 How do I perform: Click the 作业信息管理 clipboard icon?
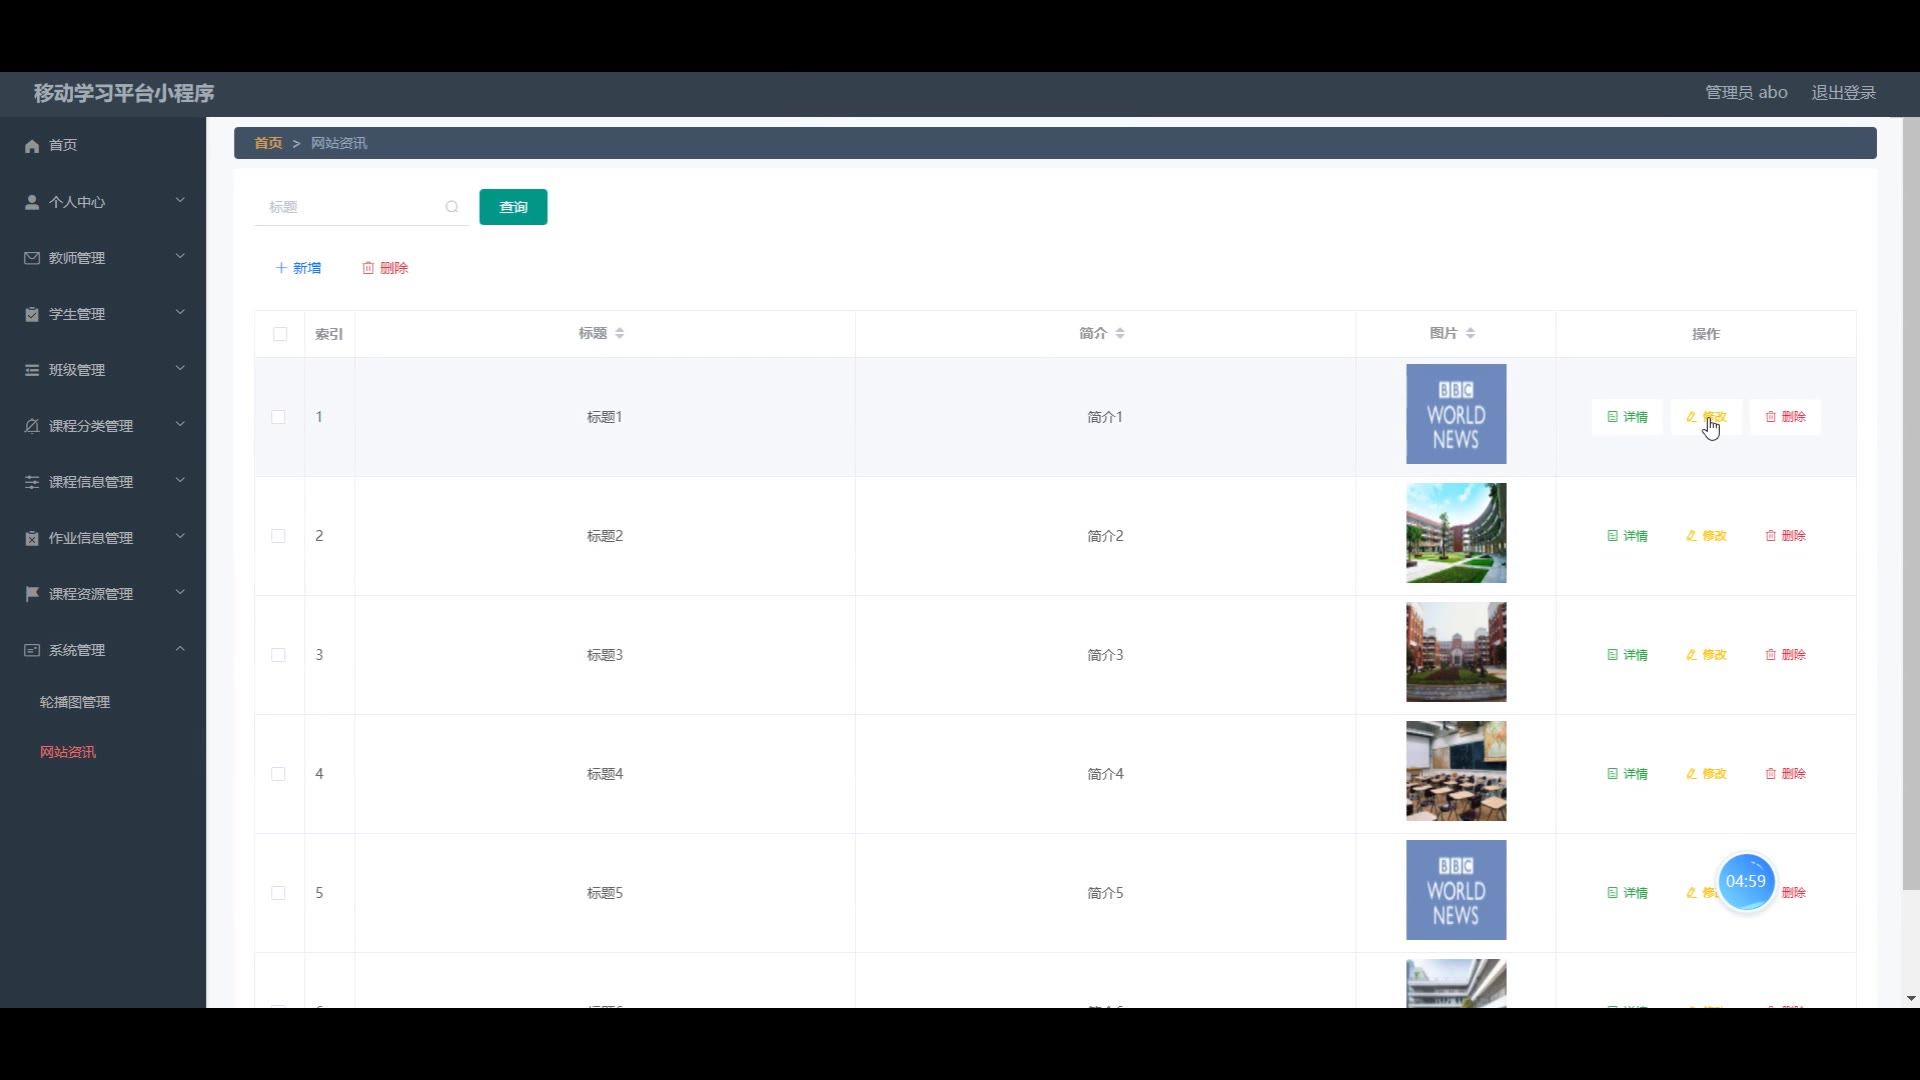click(x=32, y=538)
